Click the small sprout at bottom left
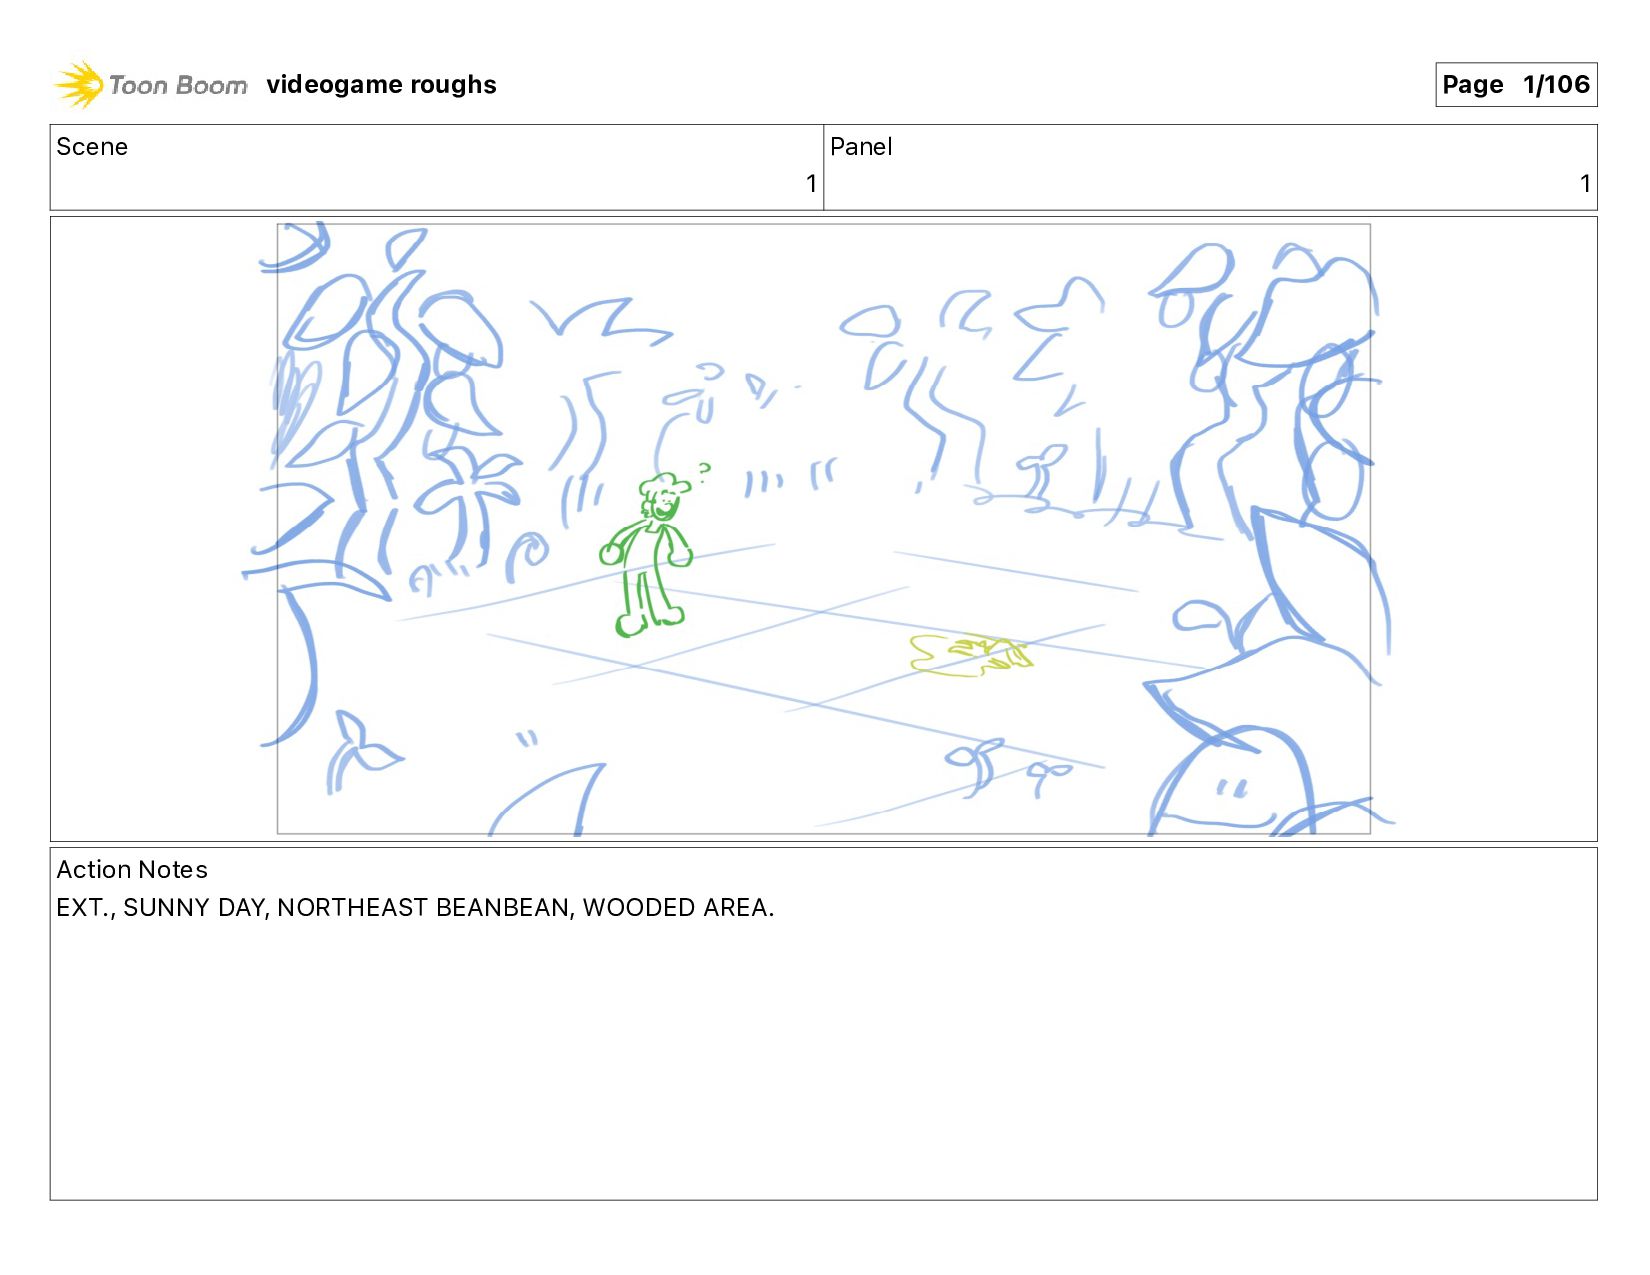This screenshot has width=1650, height=1275. 362,752
